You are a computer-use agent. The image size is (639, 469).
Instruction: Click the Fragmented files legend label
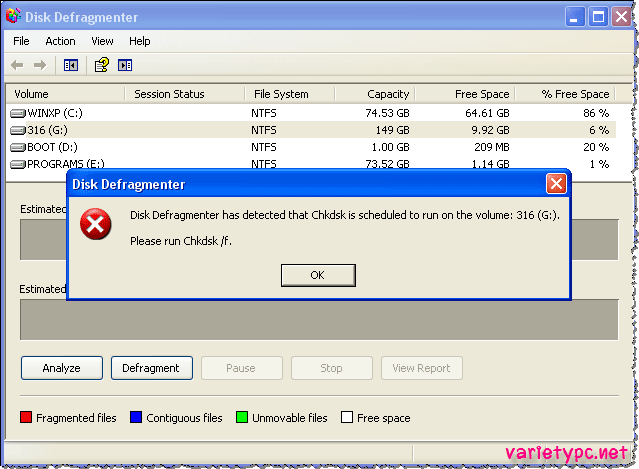[x=76, y=418]
